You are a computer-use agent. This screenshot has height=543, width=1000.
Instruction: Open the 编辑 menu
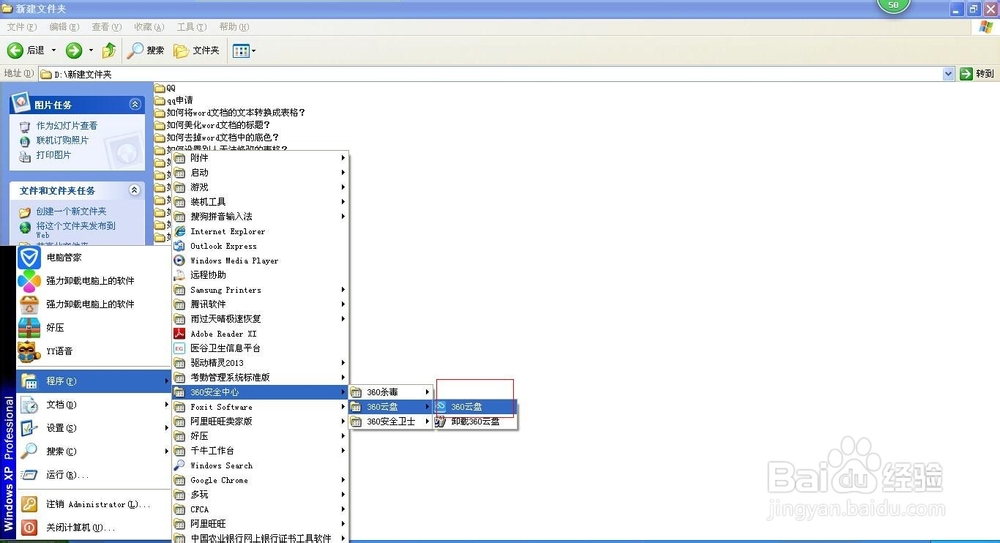[x=64, y=27]
